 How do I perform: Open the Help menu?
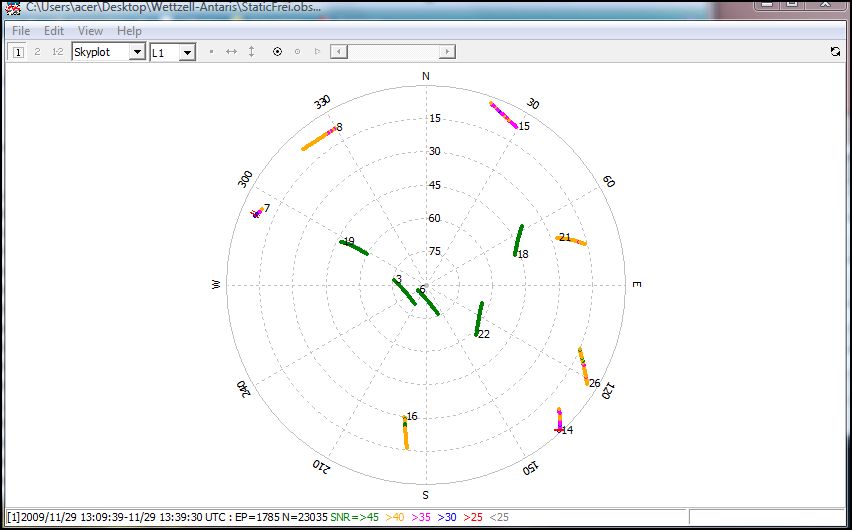tap(129, 31)
